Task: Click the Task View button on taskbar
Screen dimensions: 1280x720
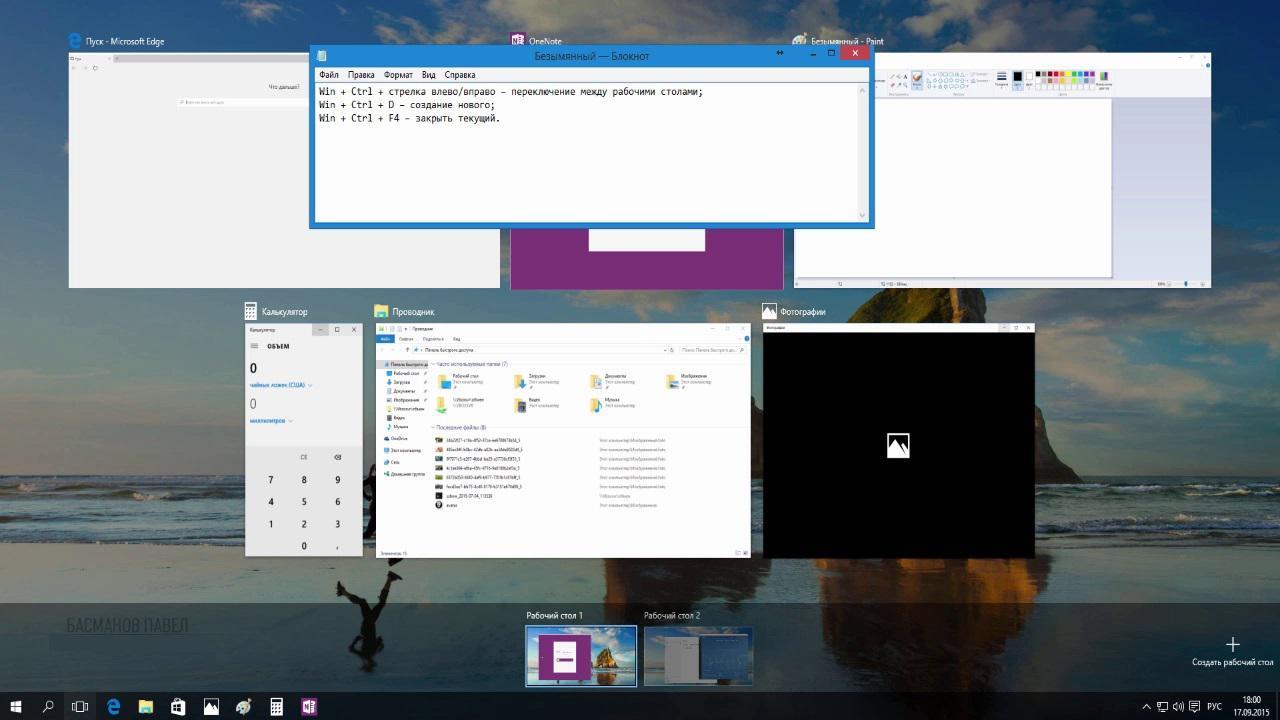Action: tap(80, 706)
